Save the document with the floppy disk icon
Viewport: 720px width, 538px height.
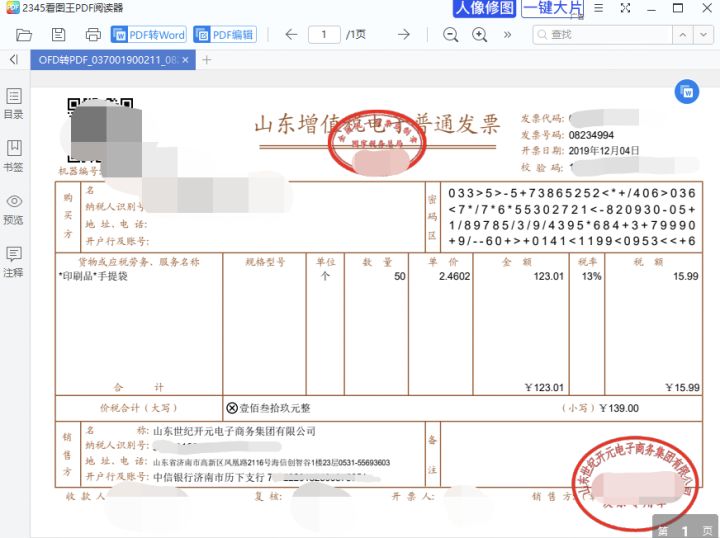[x=58, y=34]
